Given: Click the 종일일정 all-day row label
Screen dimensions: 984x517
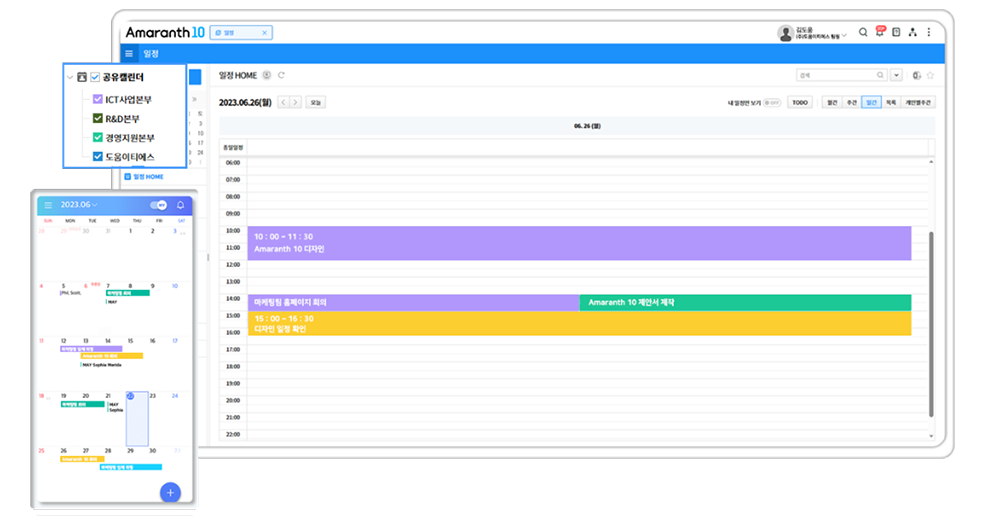Looking at the screenshot, I should point(233,147).
